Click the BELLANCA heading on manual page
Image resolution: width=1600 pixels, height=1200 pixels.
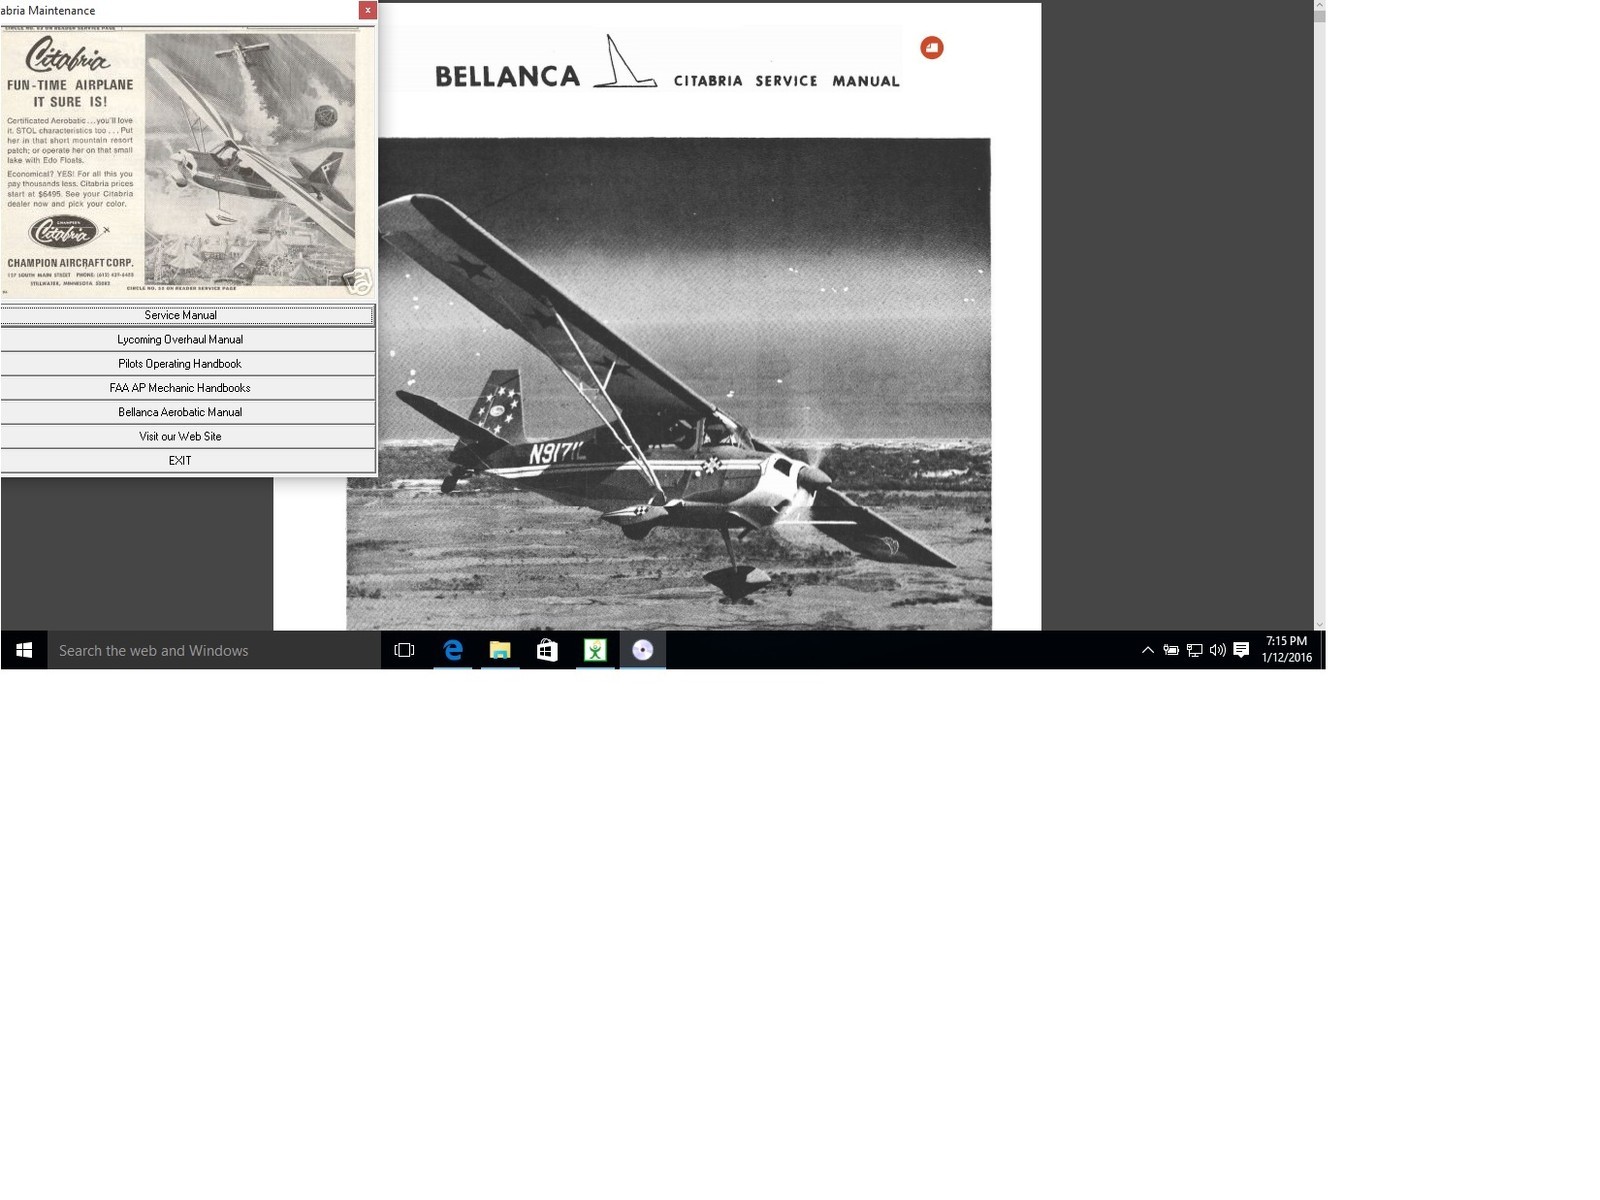[507, 76]
